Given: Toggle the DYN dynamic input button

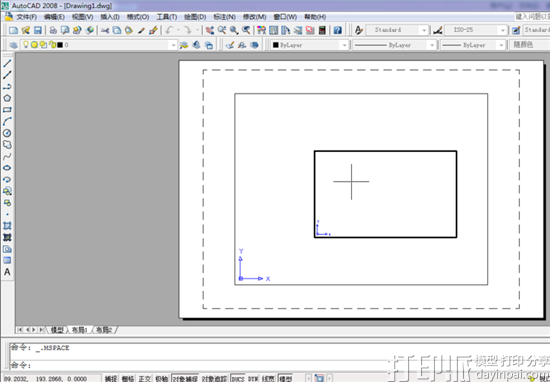Looking at the screenshot, I should pyautogui.click(x=253, y=378).
